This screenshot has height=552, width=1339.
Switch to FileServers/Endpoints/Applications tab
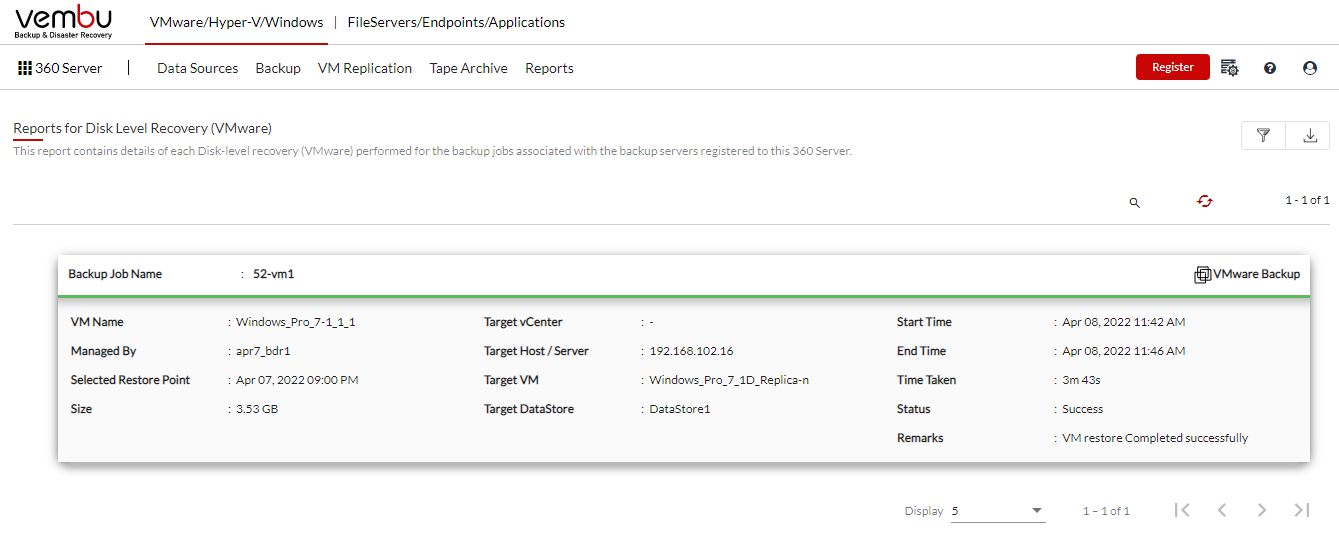pyautogui.click(x=456, y=22)
